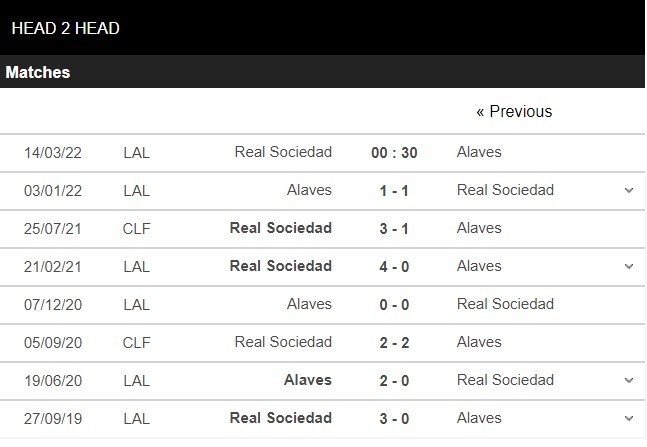Select the CLF label on 25/07/21
The height and width of the screenshot is (447, 647).
point(137,229)
